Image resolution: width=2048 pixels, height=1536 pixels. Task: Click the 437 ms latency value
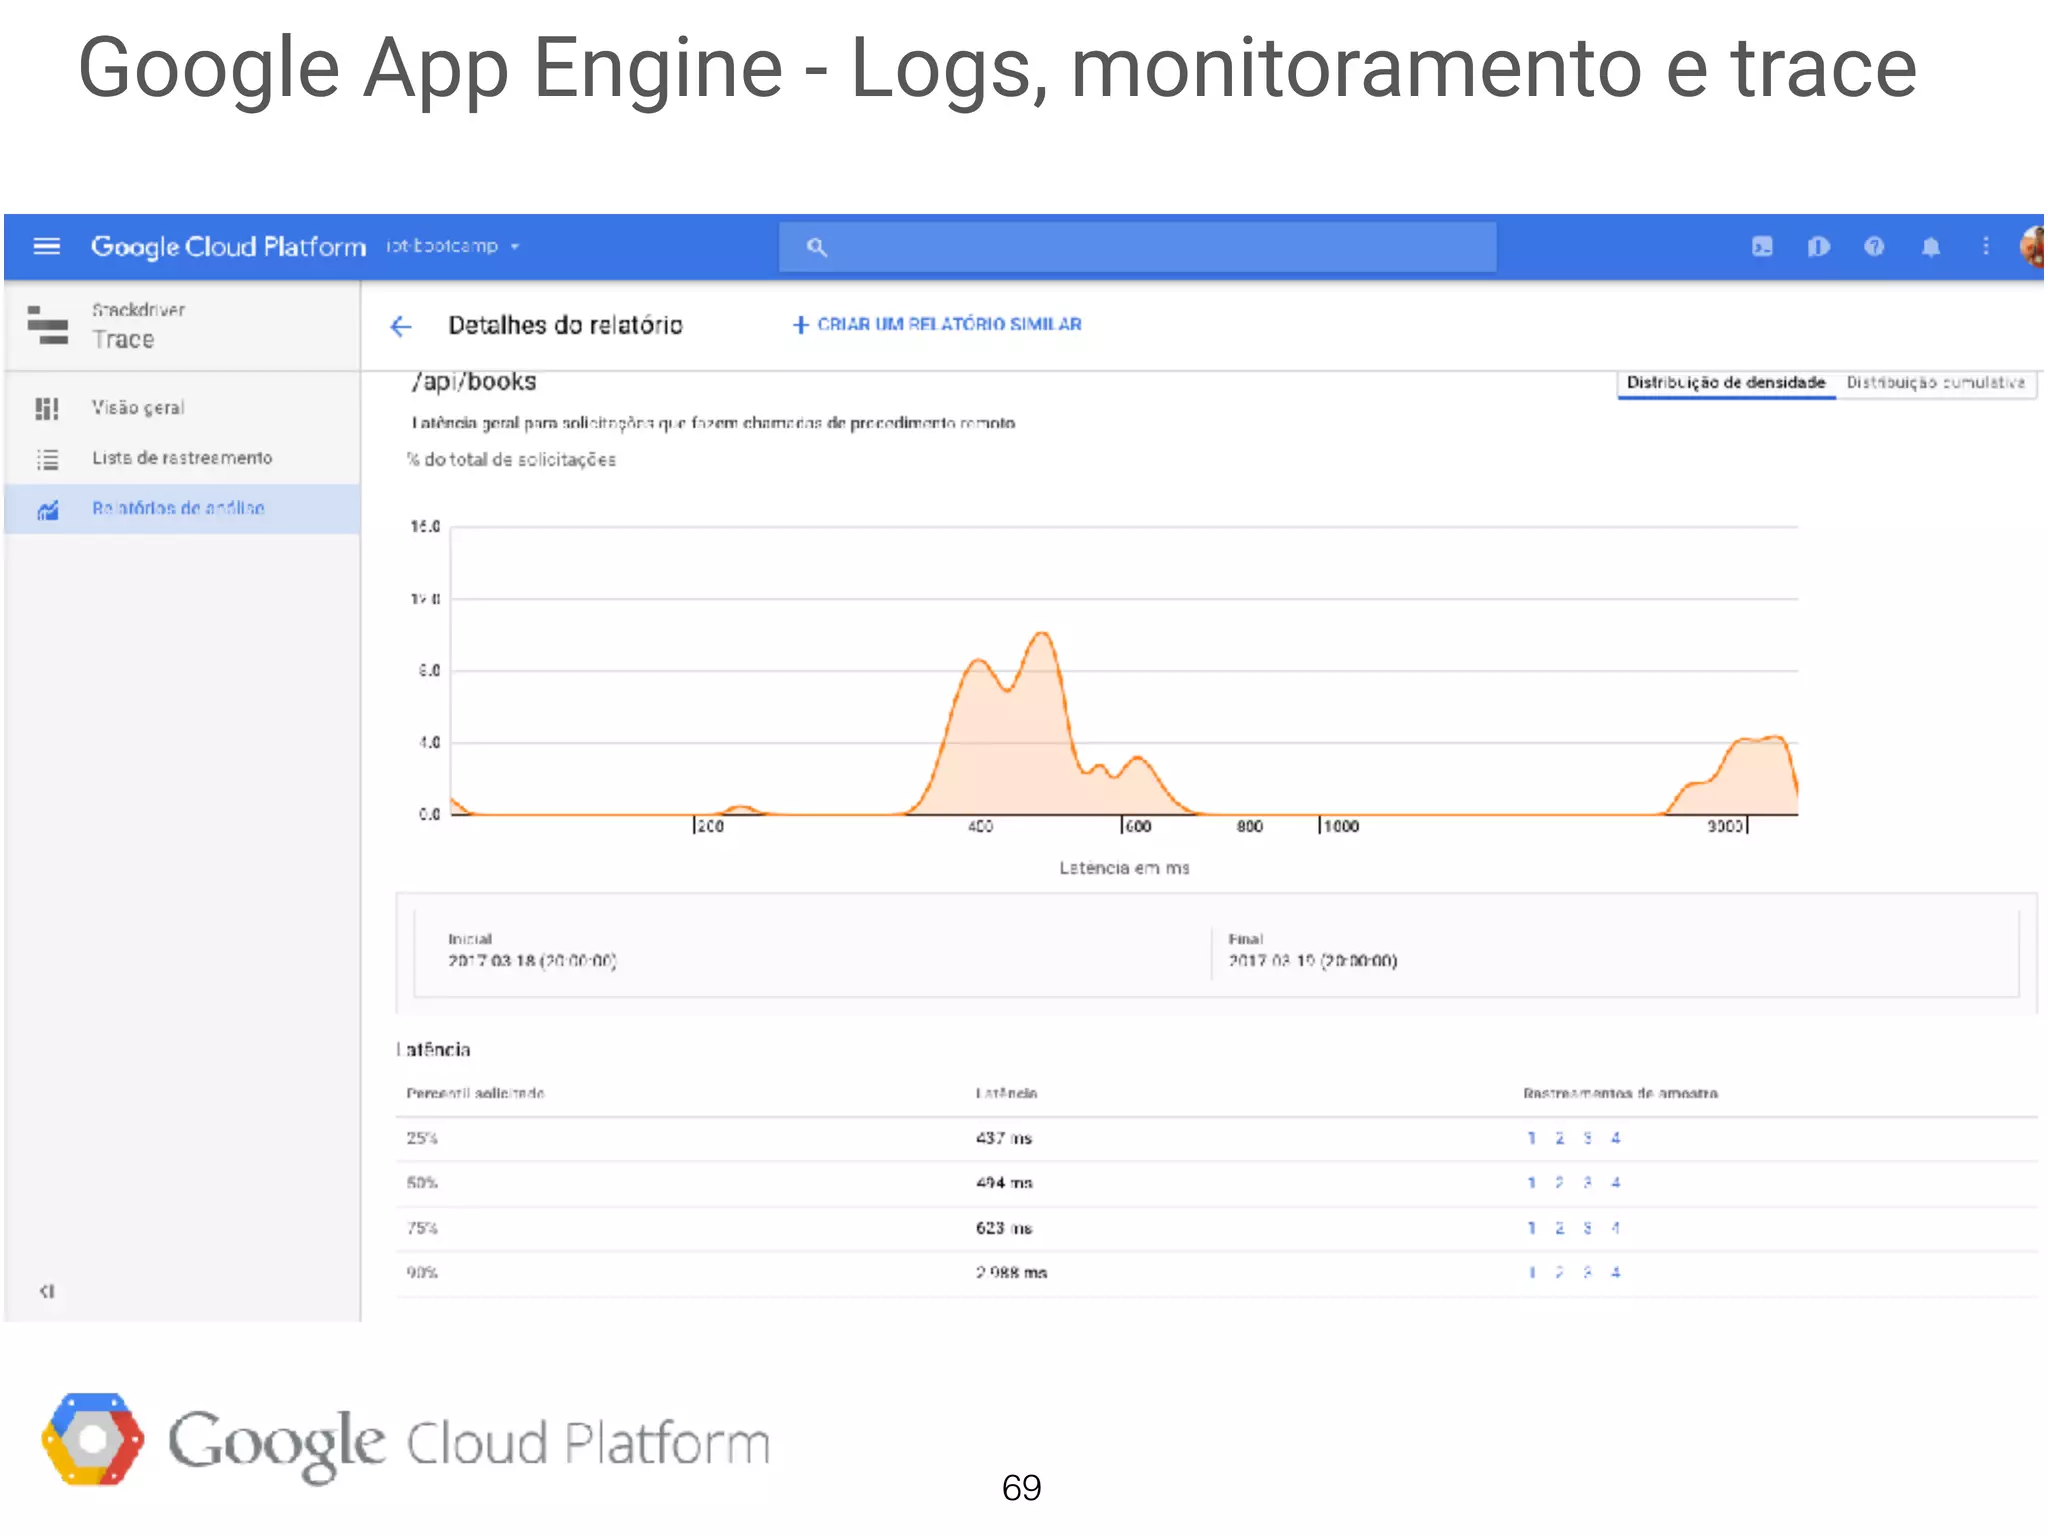pos(1004,1138)
